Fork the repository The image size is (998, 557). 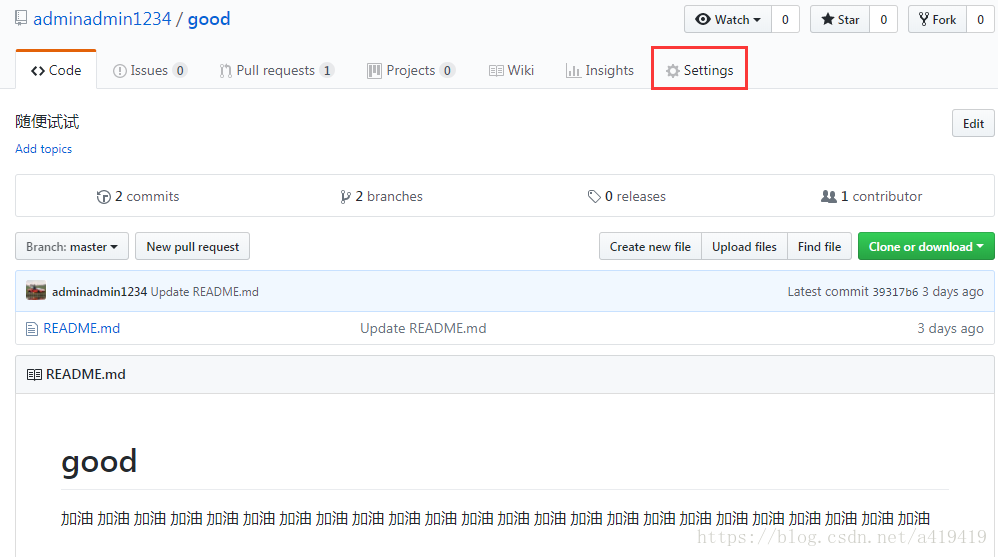coord(938,20)
